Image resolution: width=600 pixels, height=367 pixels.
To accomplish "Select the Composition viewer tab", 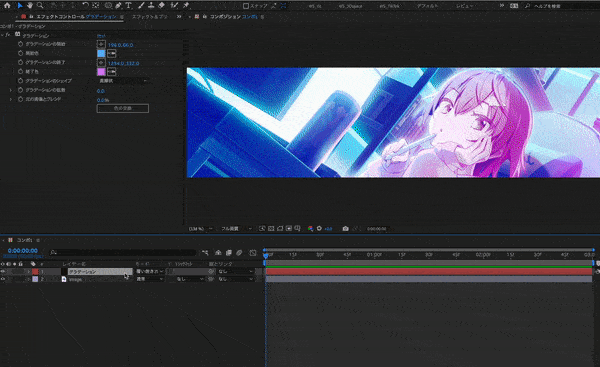I will (x=233, y=17).
